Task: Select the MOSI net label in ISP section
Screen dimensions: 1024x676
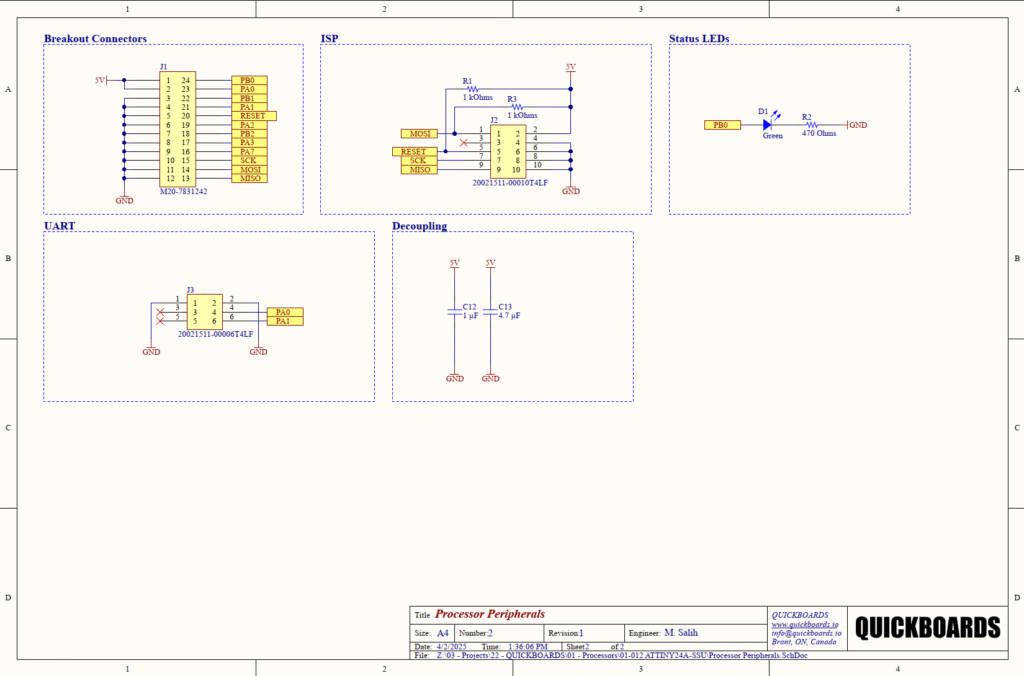Action: (417, 133)
